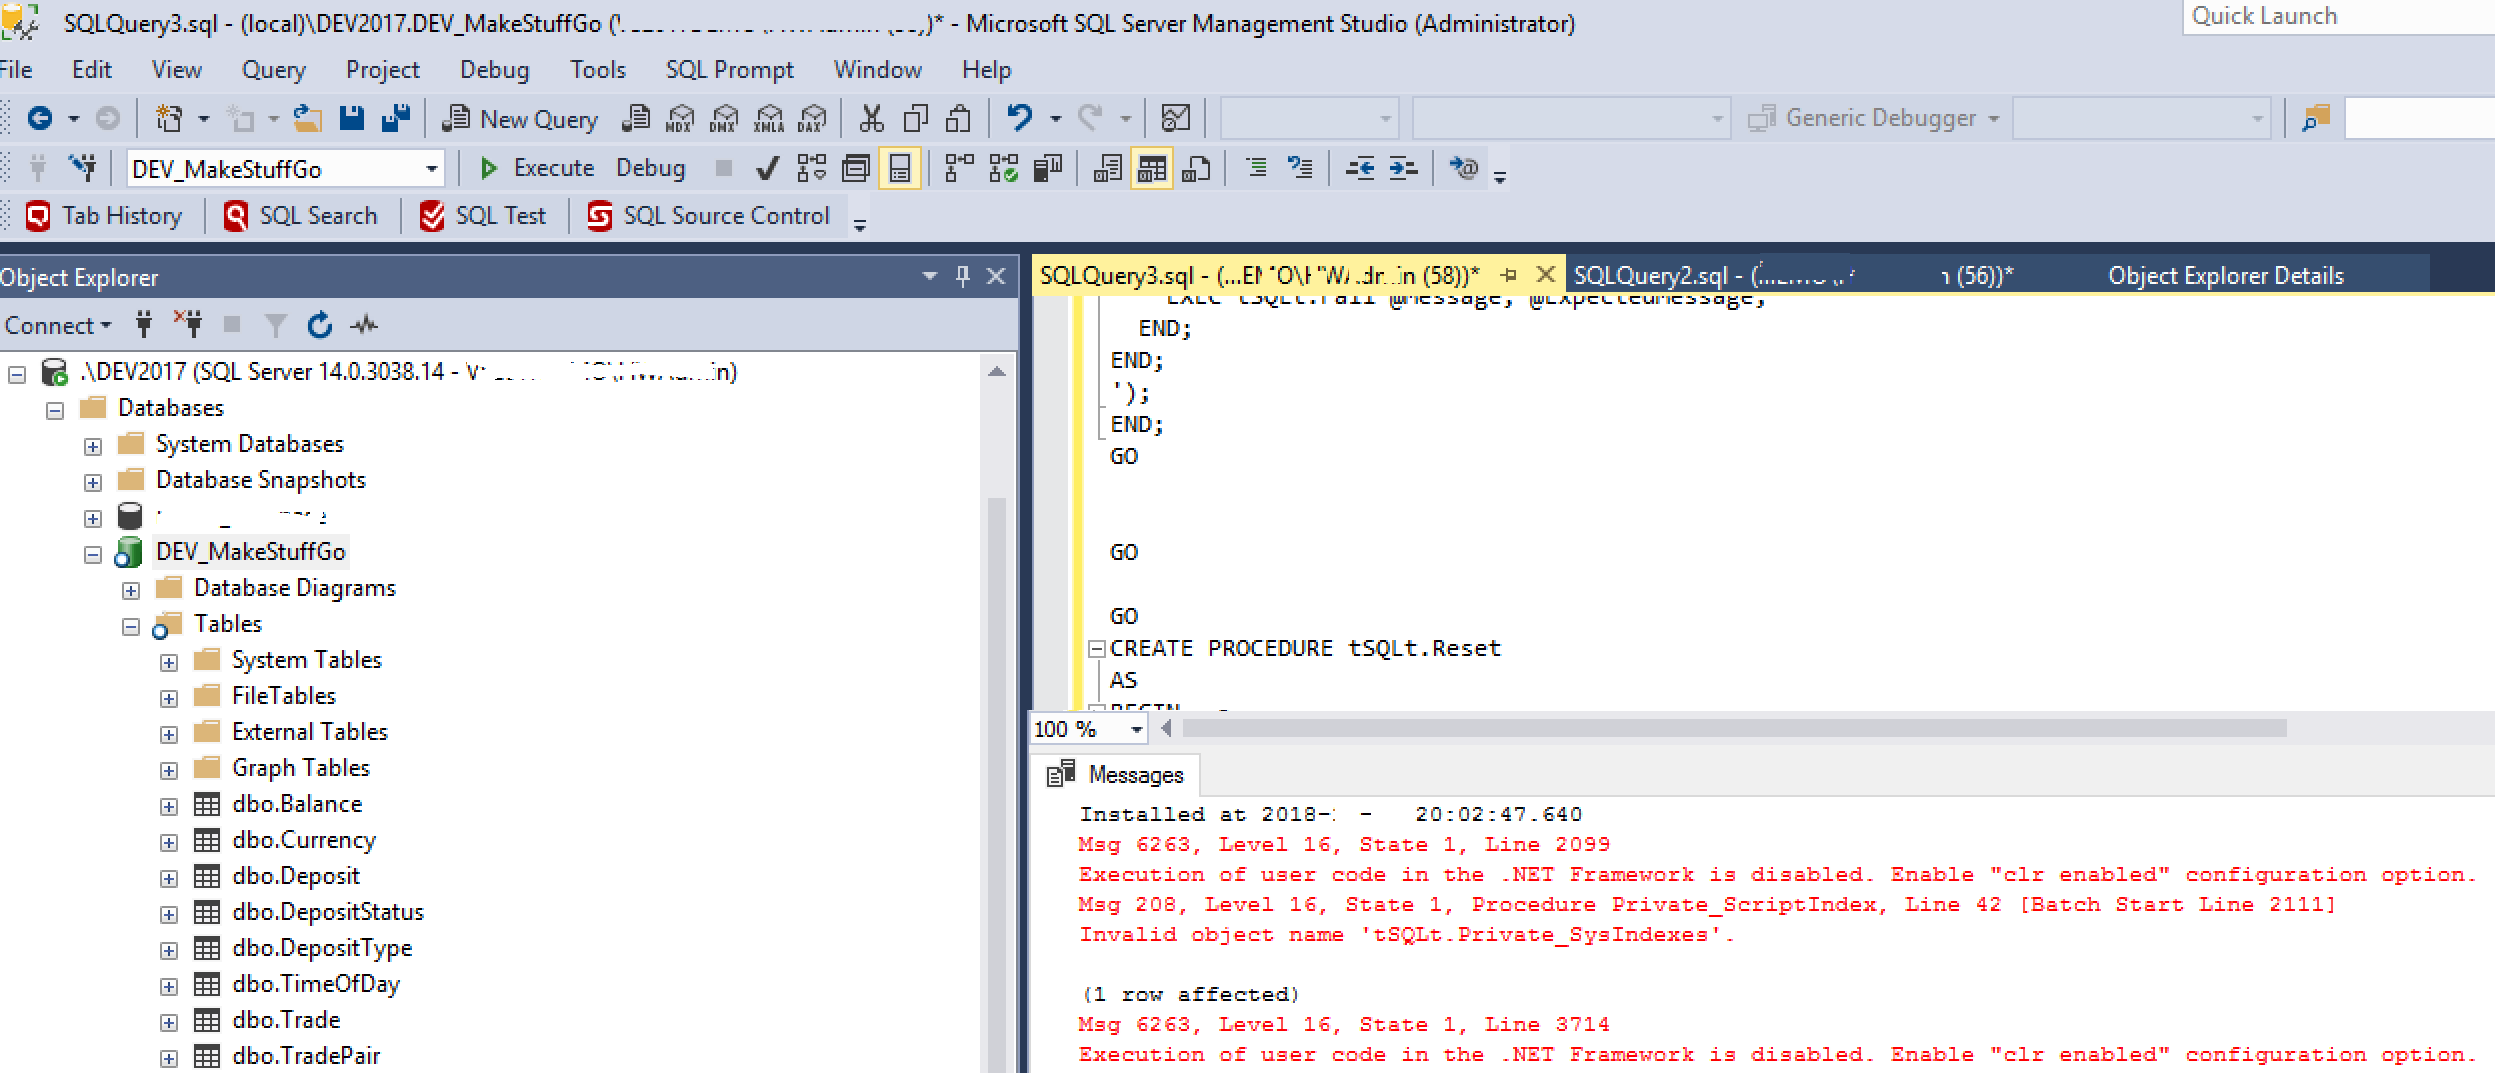The height and width of the screenshot is (1073, 2495).
Task: Click the Parse checkmark icon
Action: point(767,168)
